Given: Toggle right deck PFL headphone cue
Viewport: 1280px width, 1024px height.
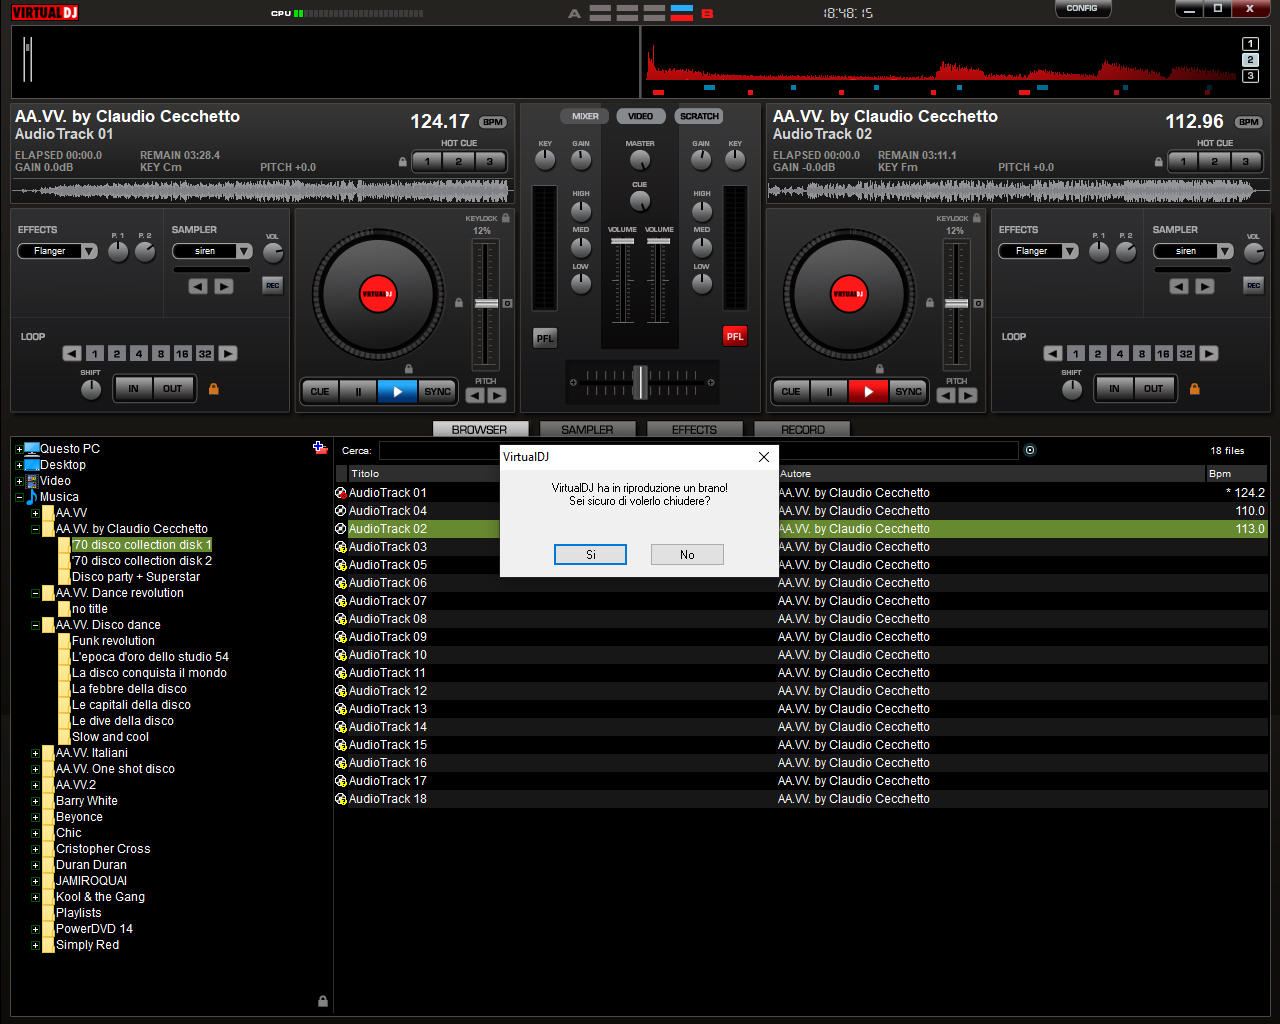Looking at the screenshot, I should [x=735, y=336].
